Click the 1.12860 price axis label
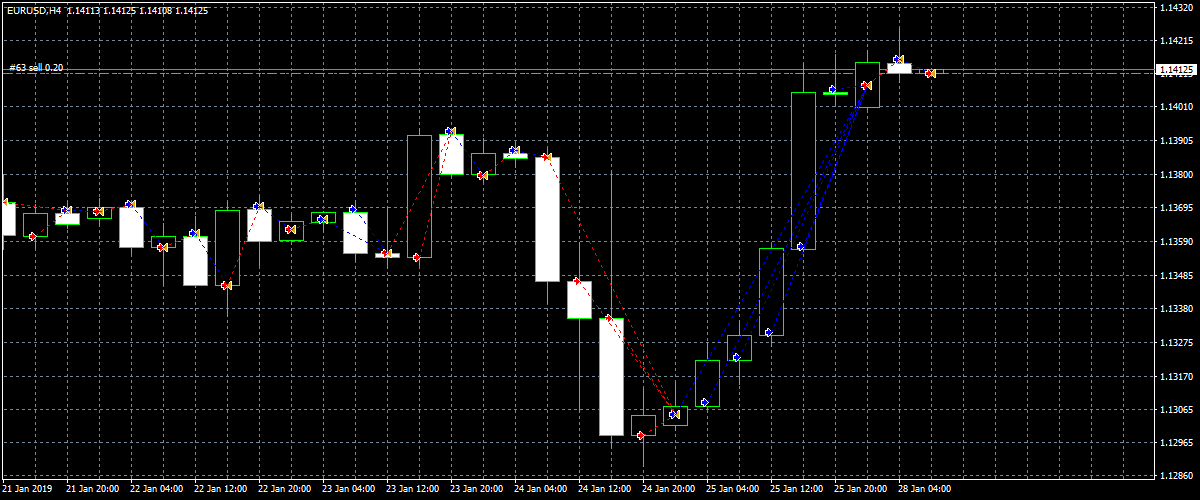 point(1176,477)
